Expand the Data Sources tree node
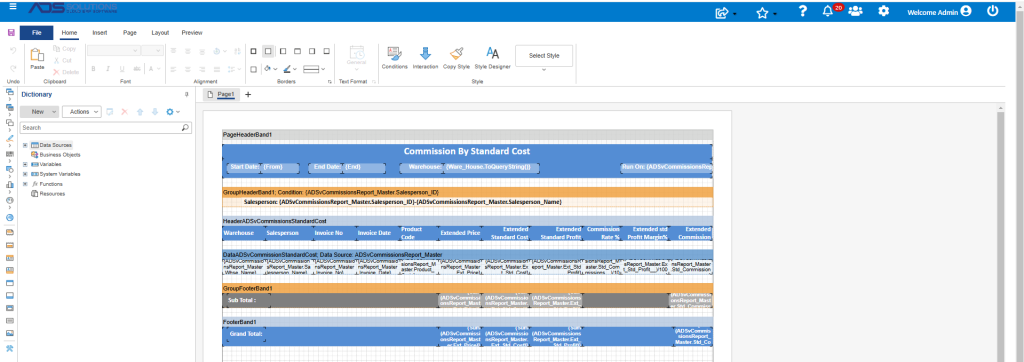The height and width of the screenshot is (362, 1024). pyautogui.click(x=25, y=145)
